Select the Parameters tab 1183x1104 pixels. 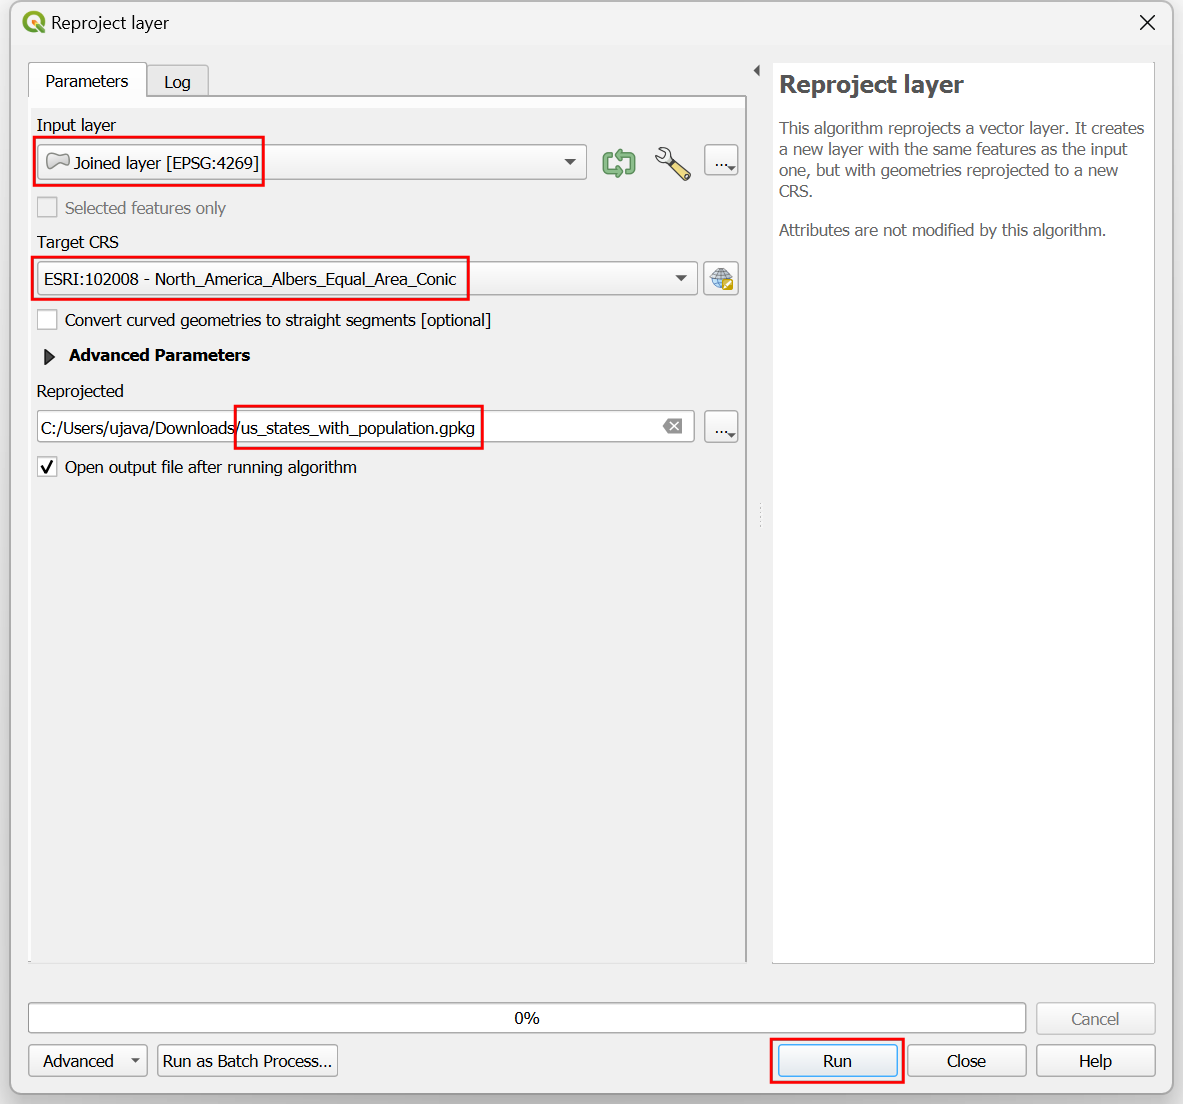[x=87, y=81]
